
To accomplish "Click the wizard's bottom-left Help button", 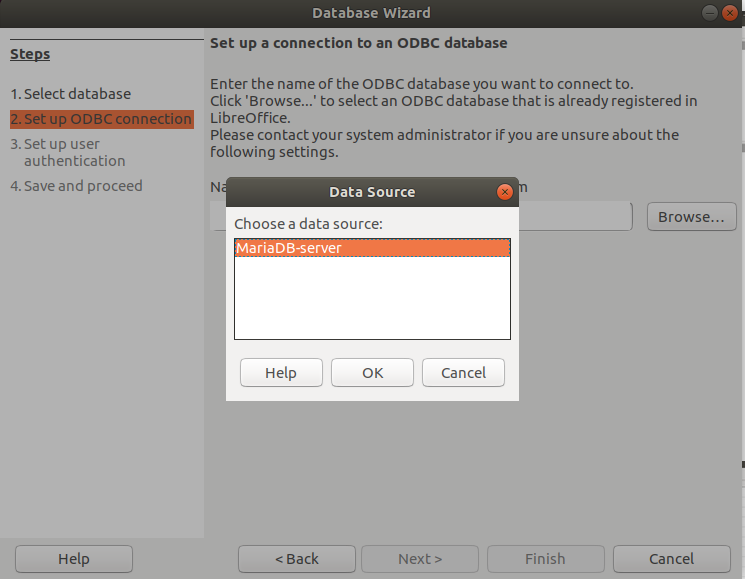I will tap(74, 559).
